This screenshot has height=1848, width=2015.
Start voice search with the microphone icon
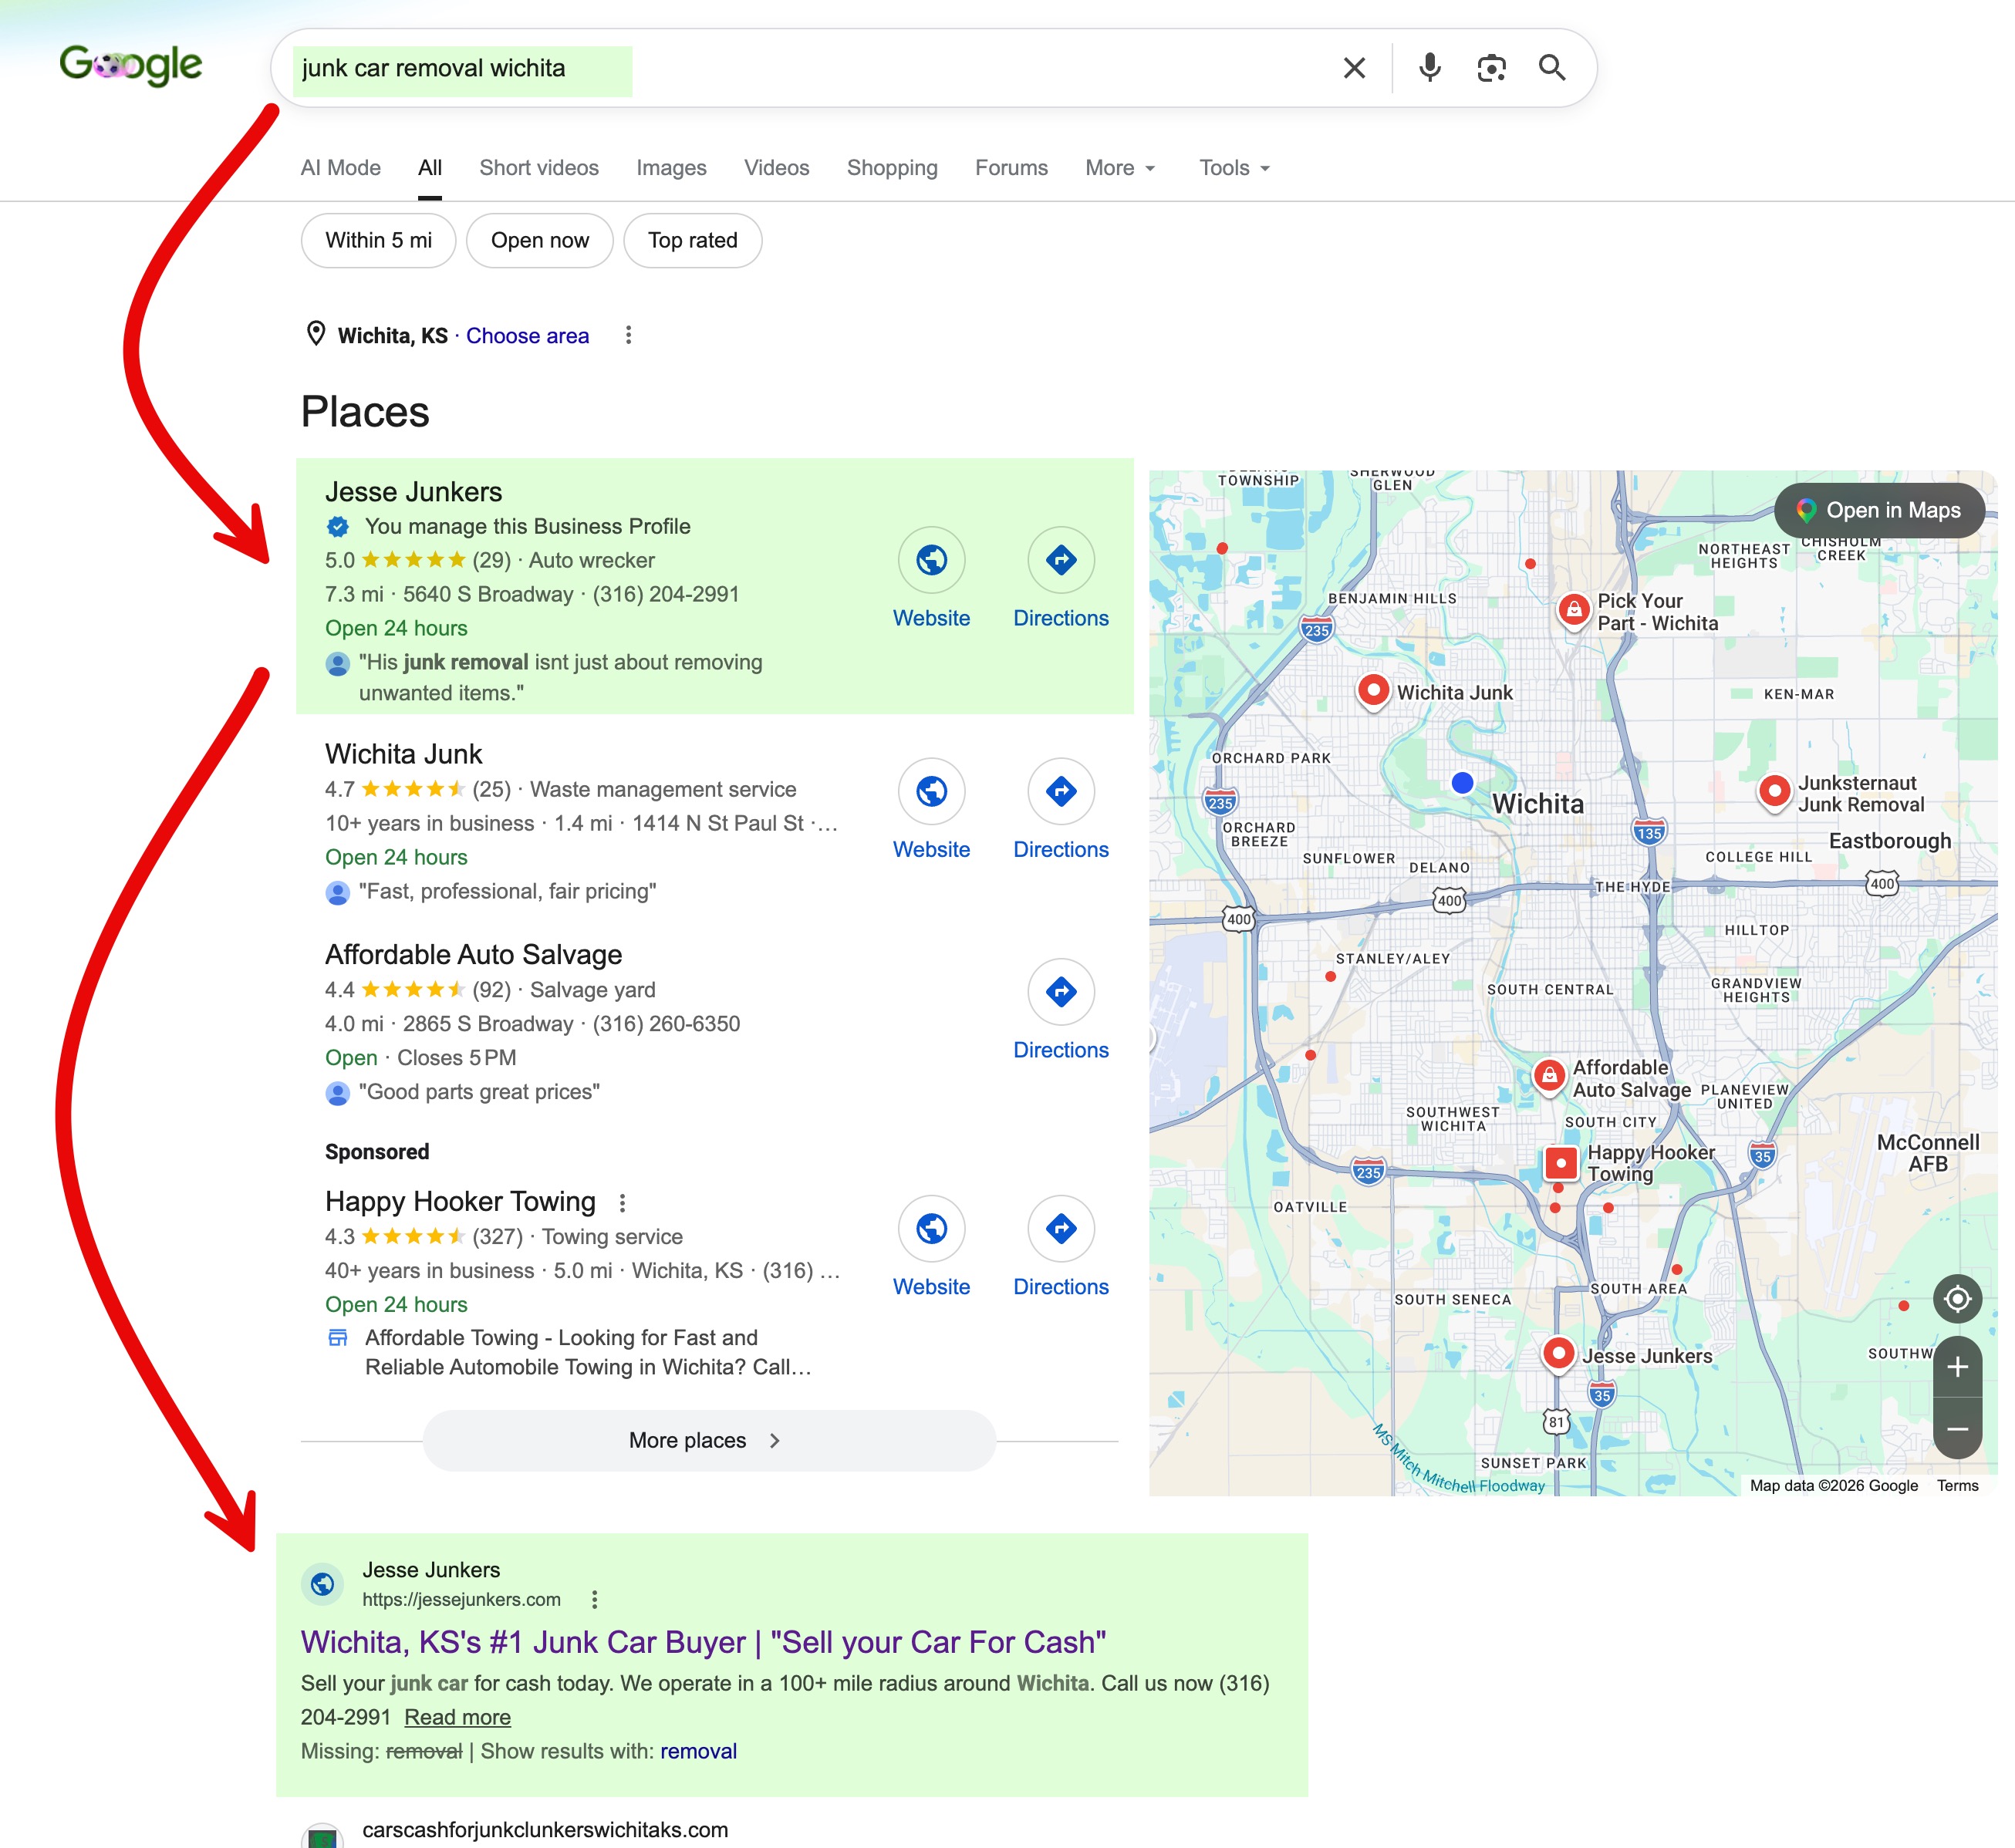tap(1430, 68)
